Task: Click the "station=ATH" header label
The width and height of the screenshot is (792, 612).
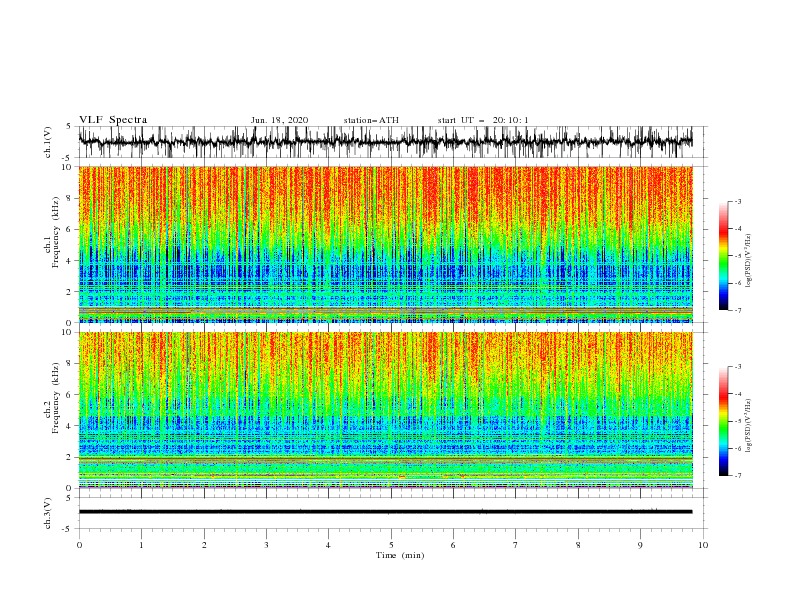Action: (x=371, y=120)
